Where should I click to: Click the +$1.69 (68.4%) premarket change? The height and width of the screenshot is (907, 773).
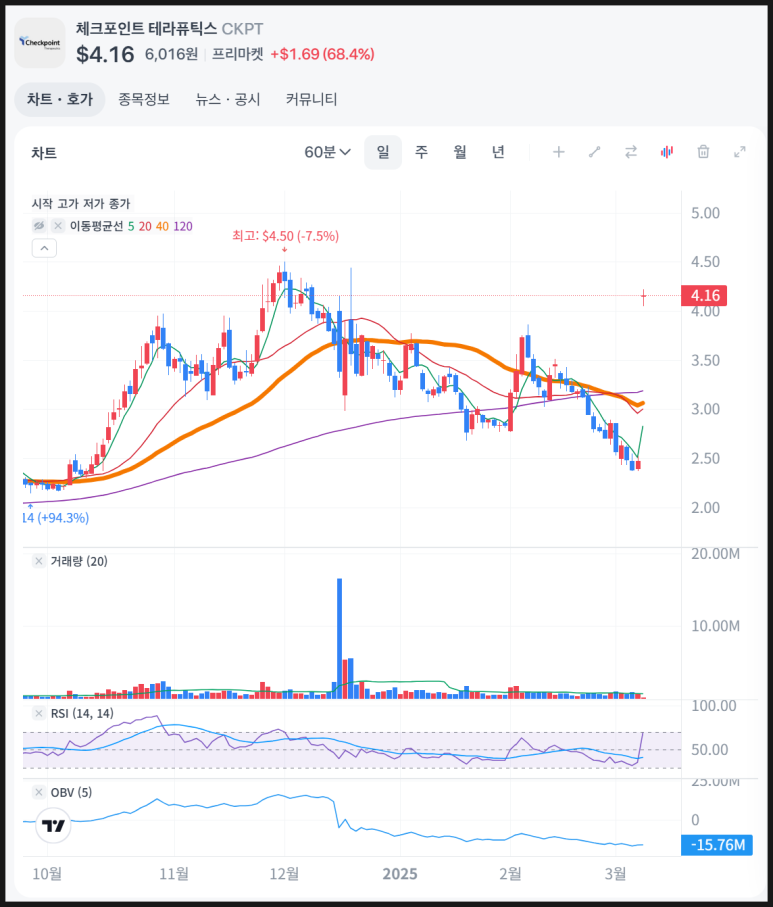322,54
